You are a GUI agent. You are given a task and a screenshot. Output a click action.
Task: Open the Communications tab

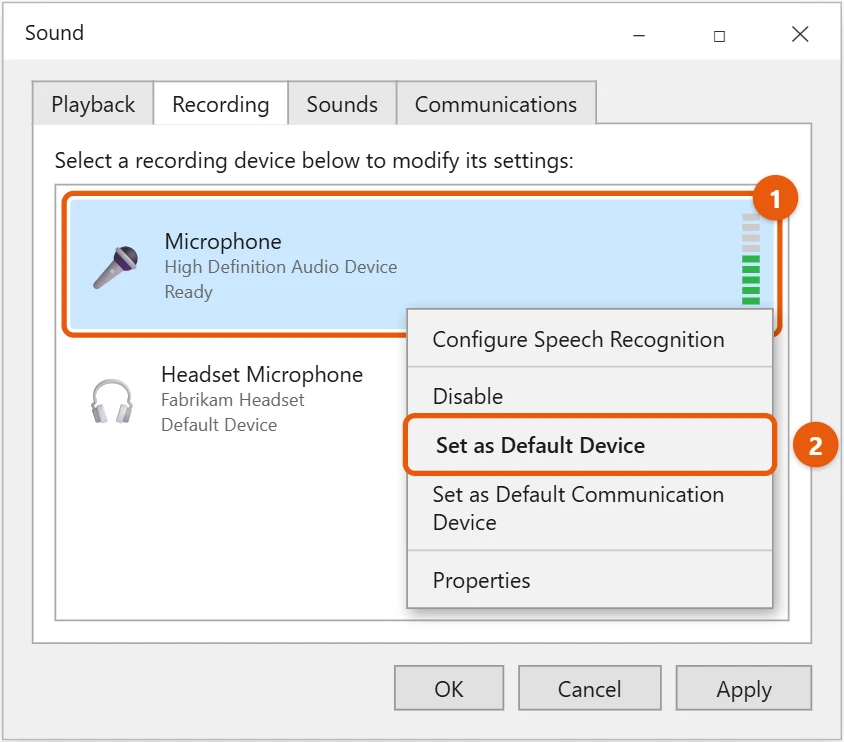(496, 104)
